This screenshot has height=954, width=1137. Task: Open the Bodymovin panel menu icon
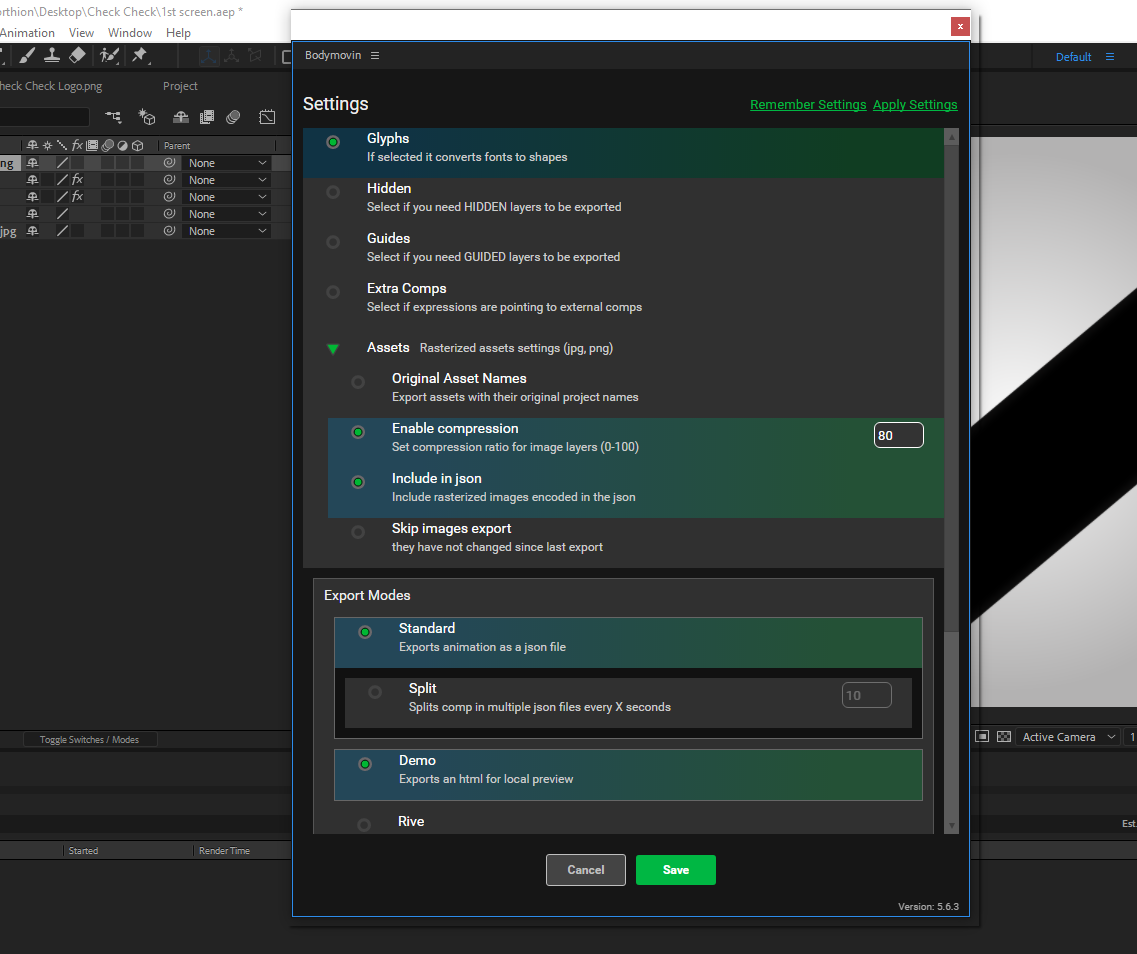coord(375,56)
